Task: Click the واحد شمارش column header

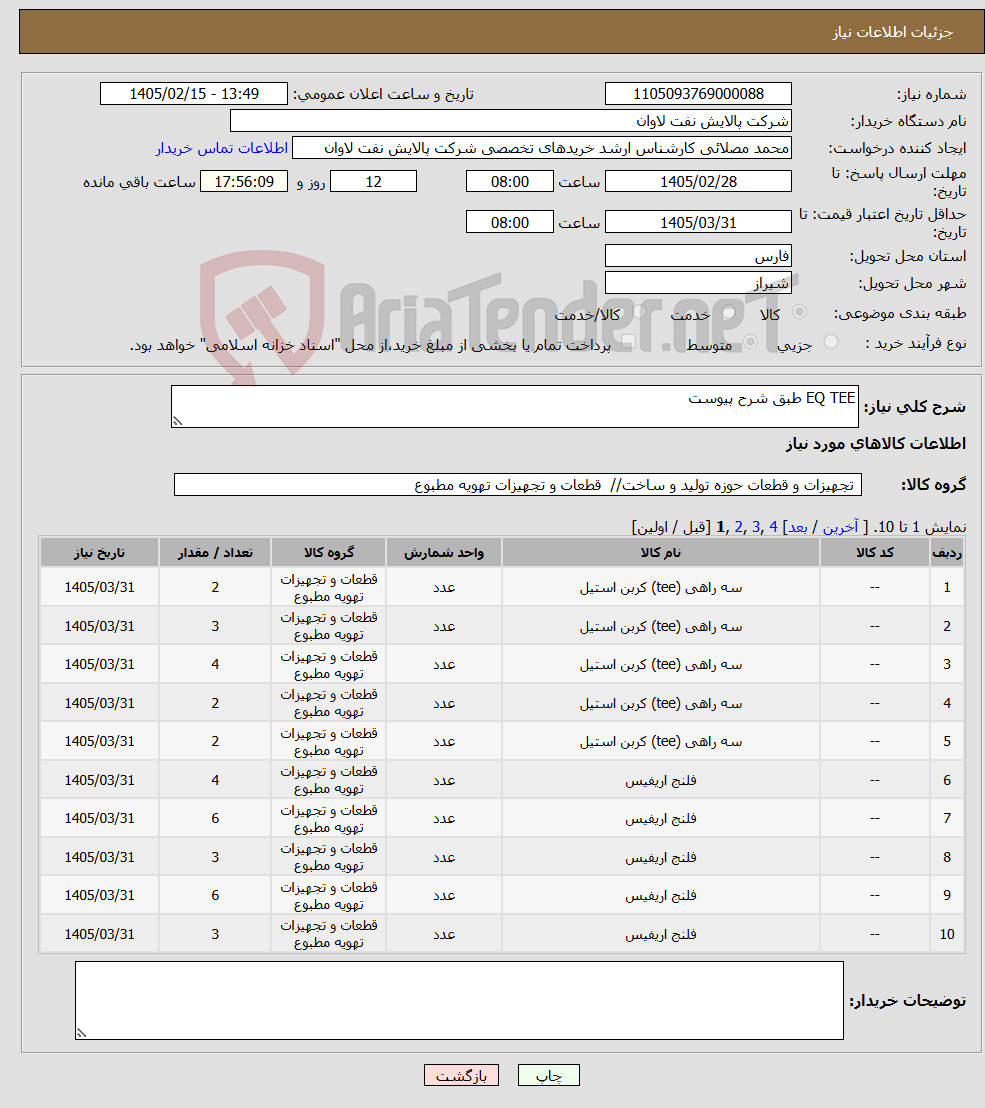Action: click(444, 553)
